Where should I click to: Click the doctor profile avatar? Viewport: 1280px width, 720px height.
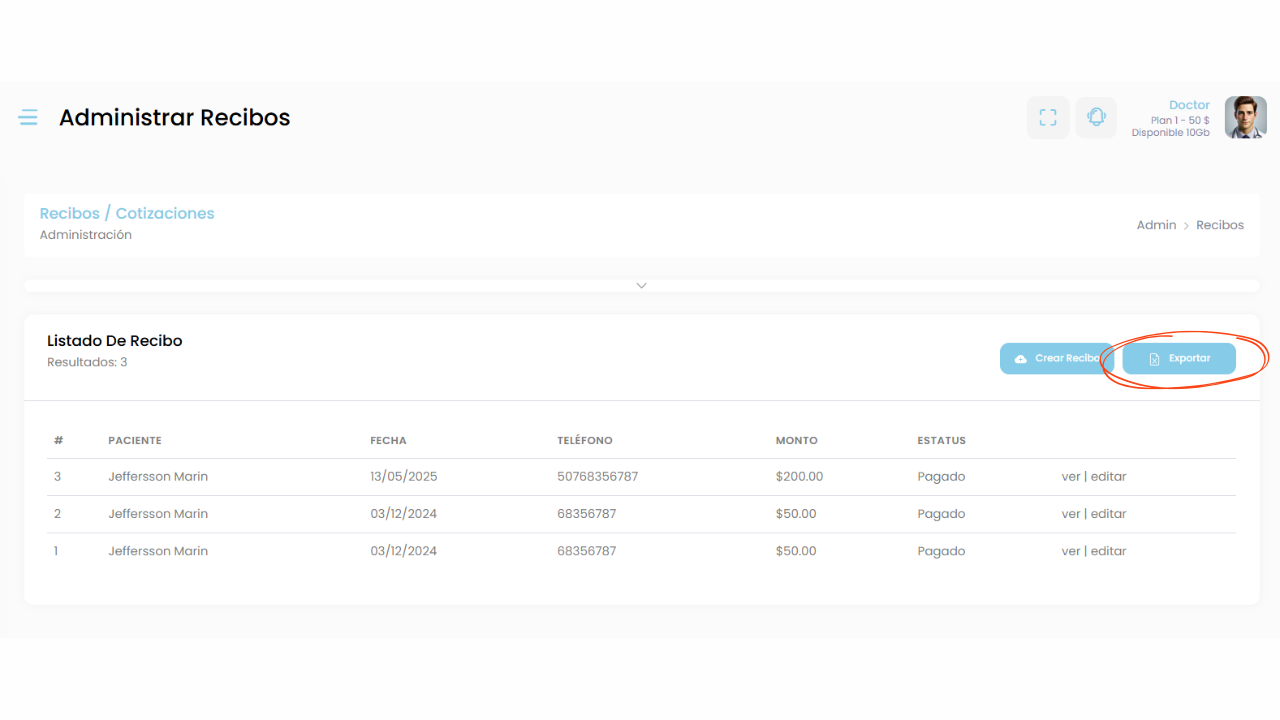1245,118
